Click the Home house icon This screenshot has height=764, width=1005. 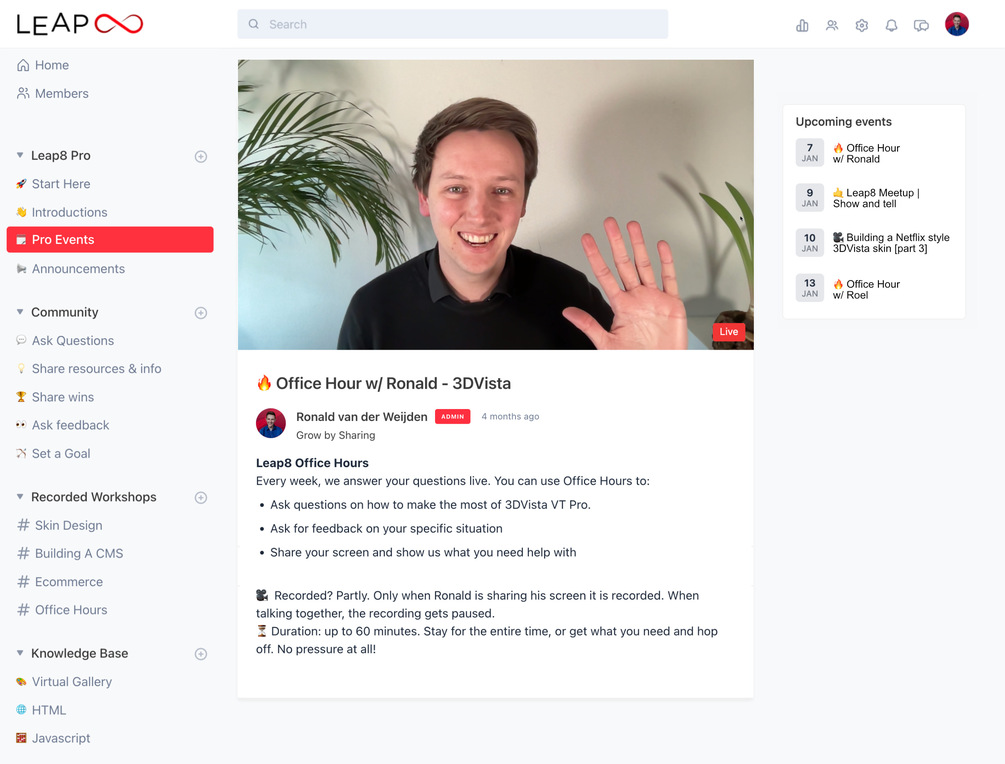click(x=23, y=65)
